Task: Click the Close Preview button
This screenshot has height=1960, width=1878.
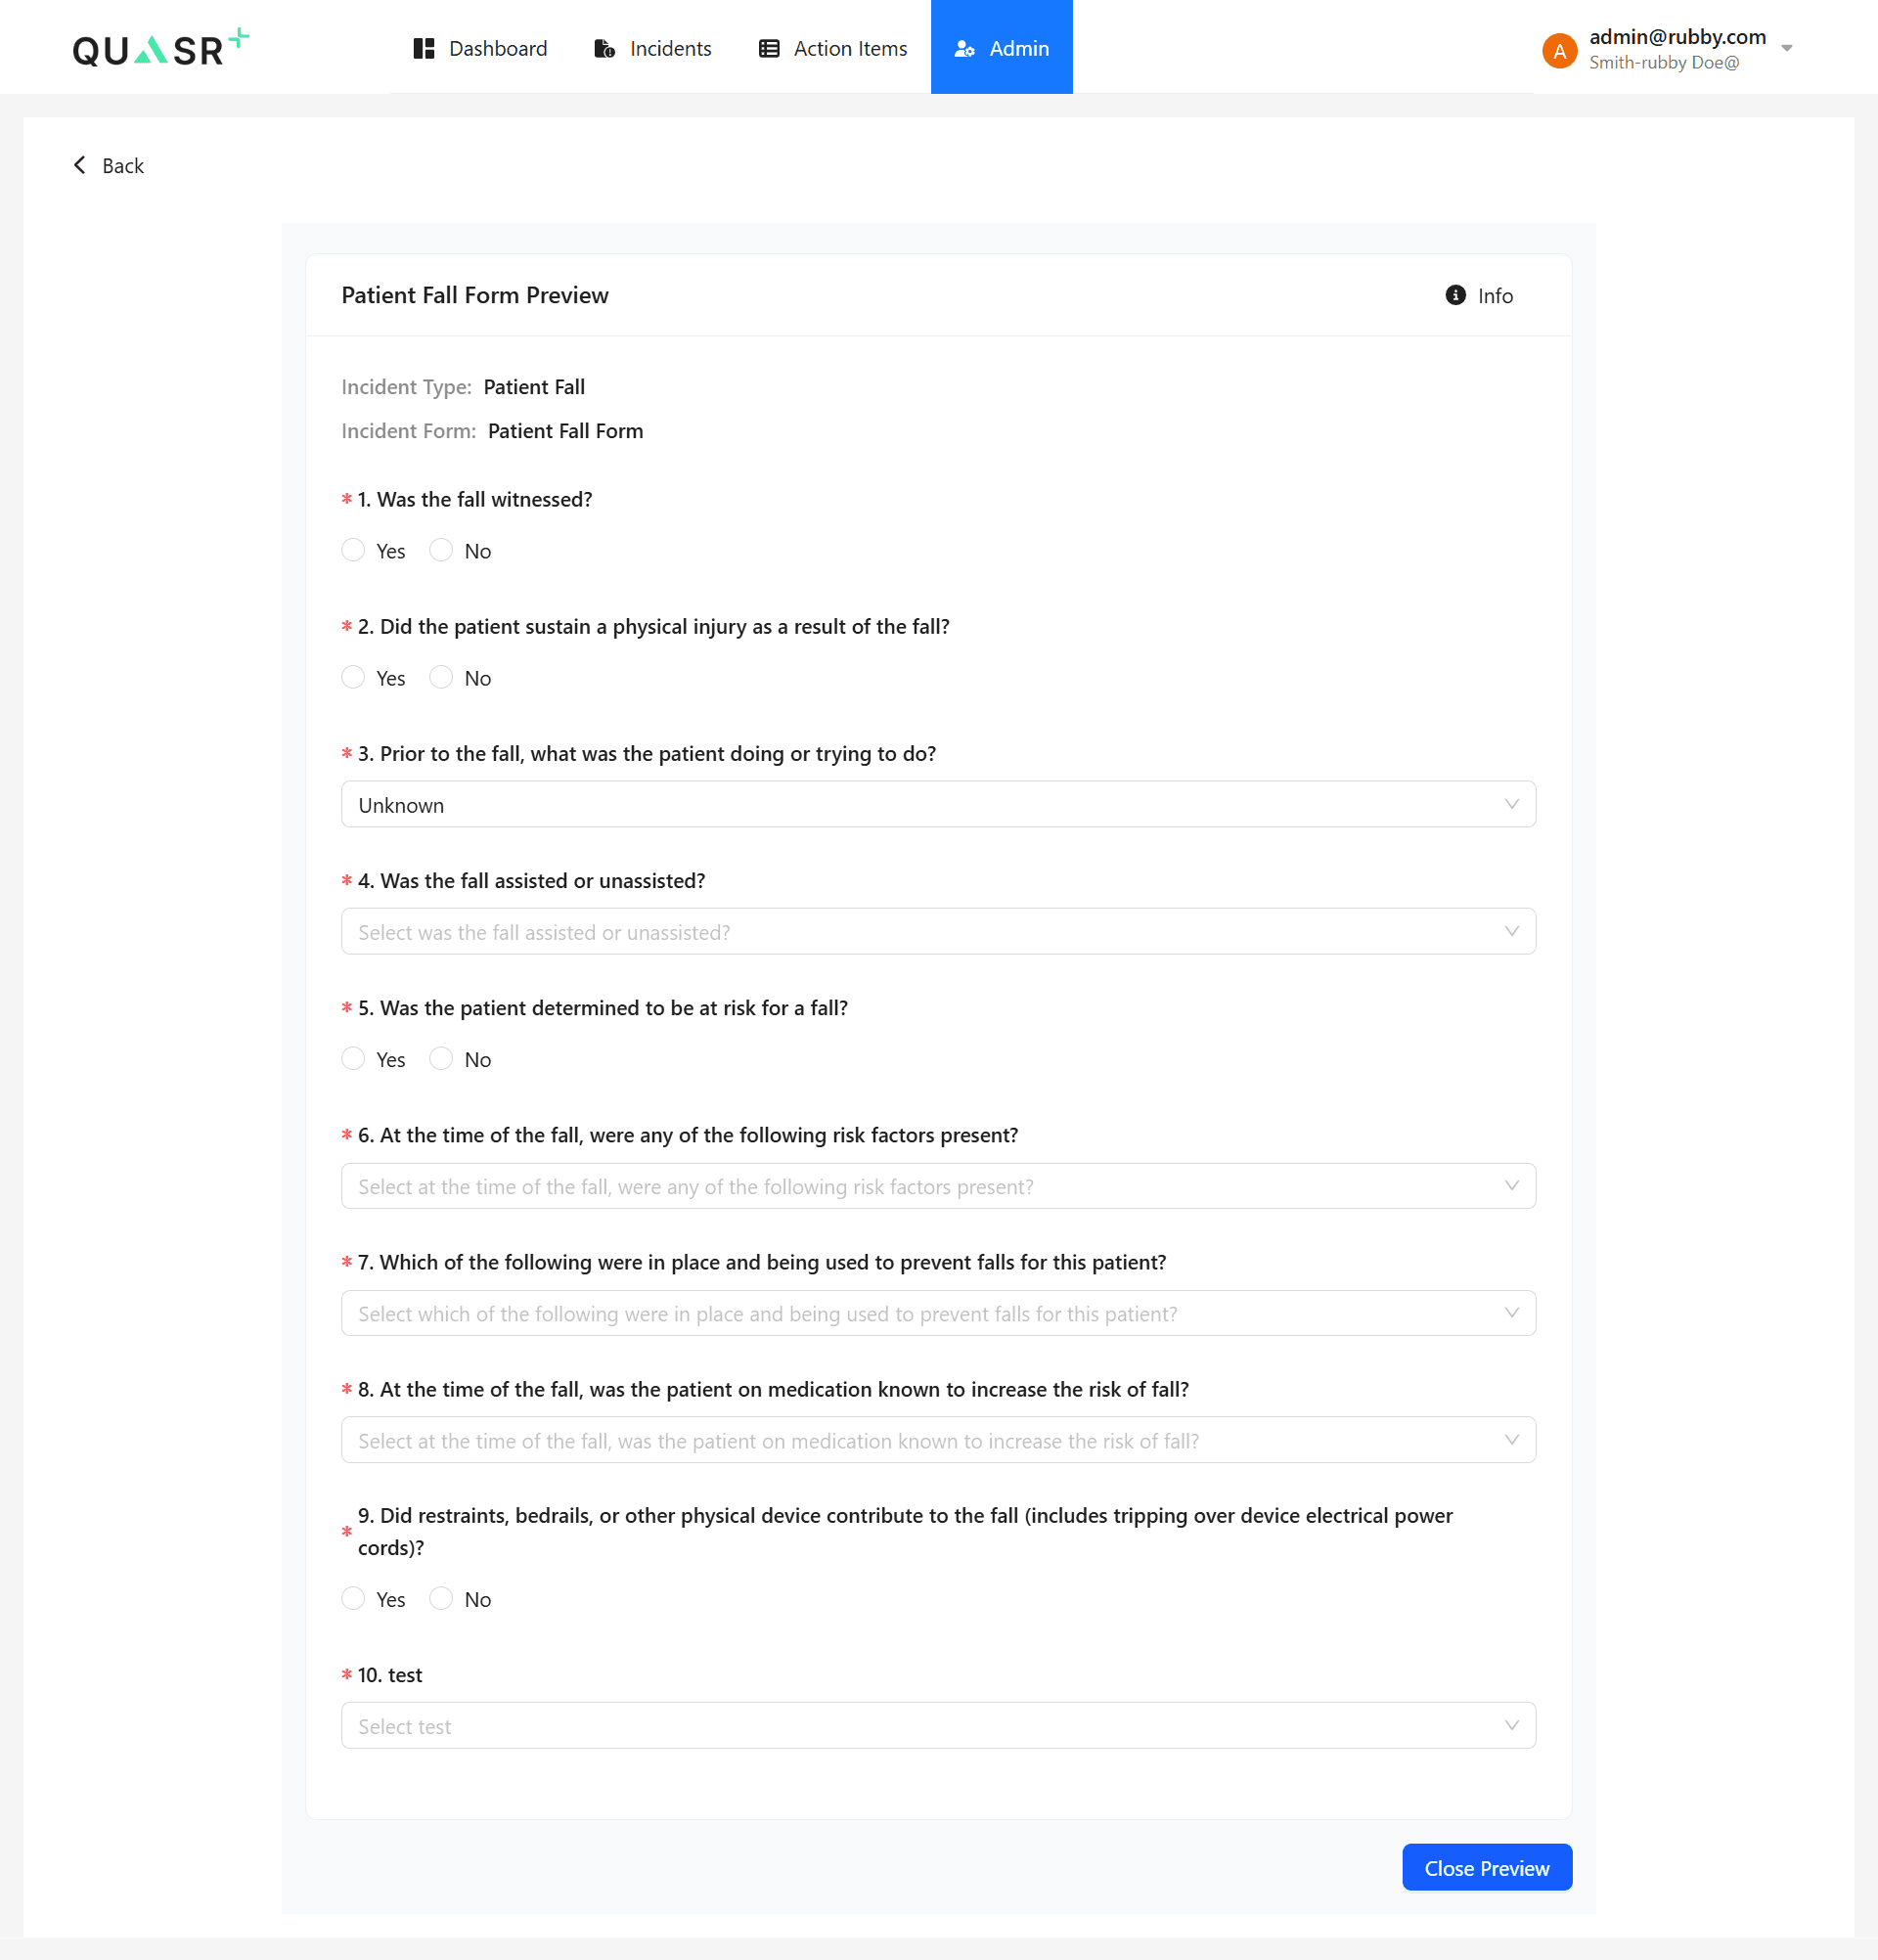Action: pos(1486,1867)
